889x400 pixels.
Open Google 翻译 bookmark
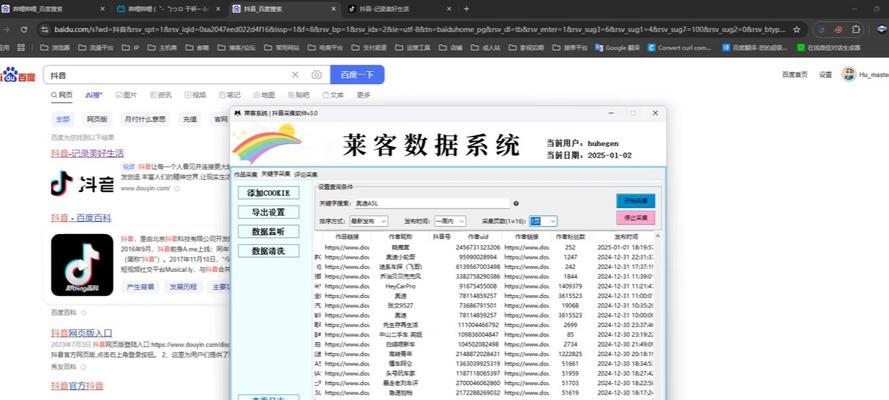point(619,48)
